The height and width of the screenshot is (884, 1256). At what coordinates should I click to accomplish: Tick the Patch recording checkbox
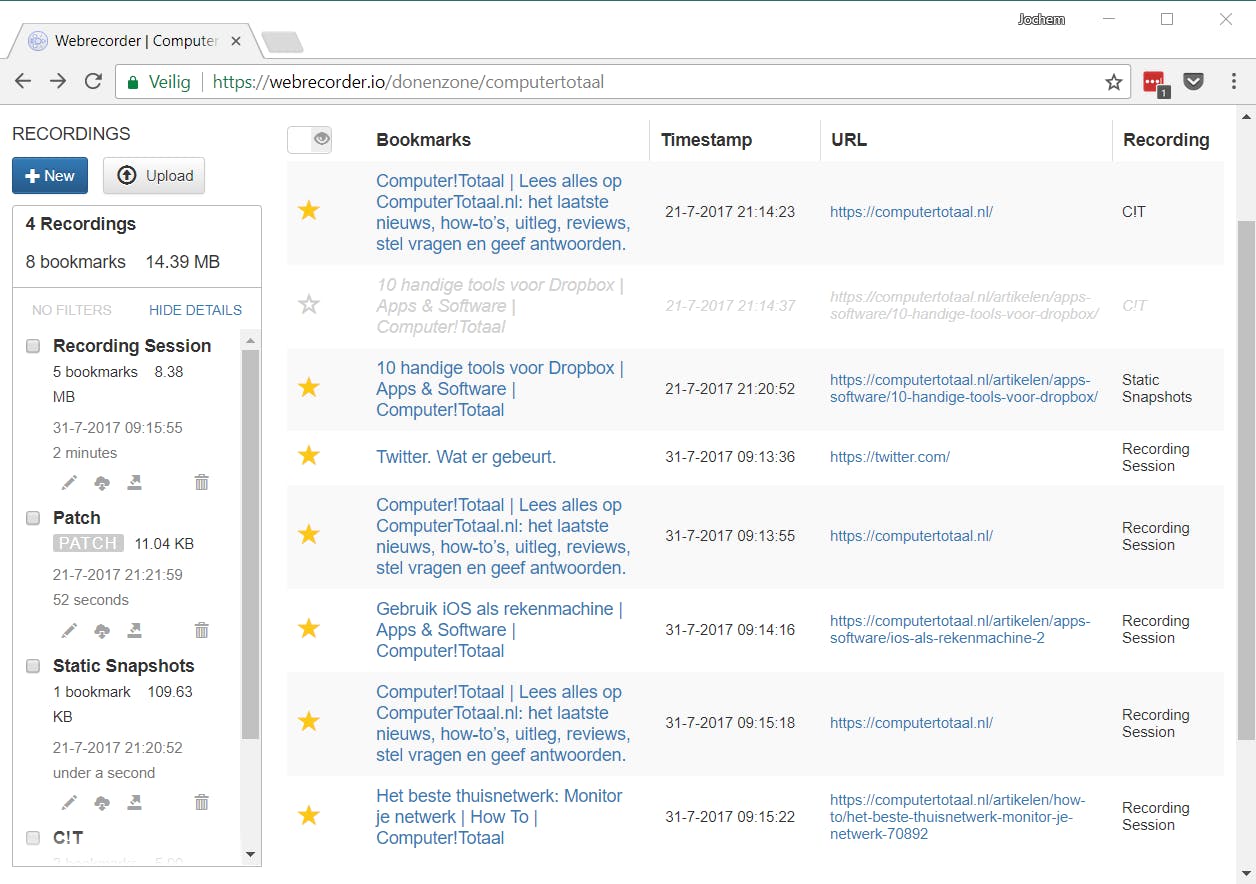33,518
